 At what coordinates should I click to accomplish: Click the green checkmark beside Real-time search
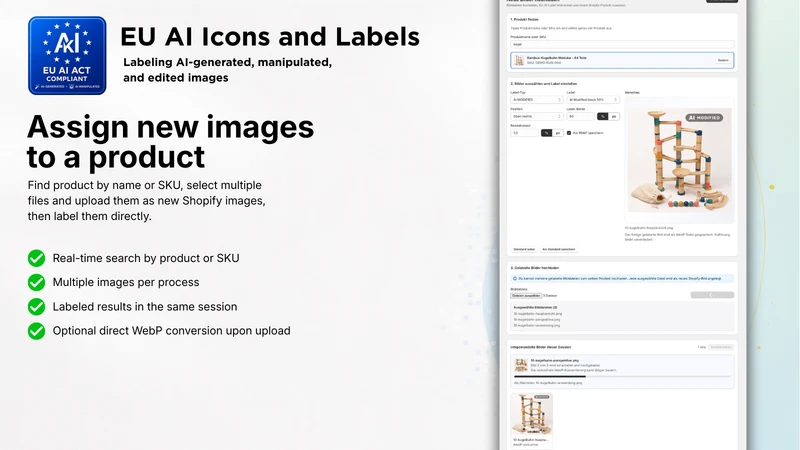point(36,258)
